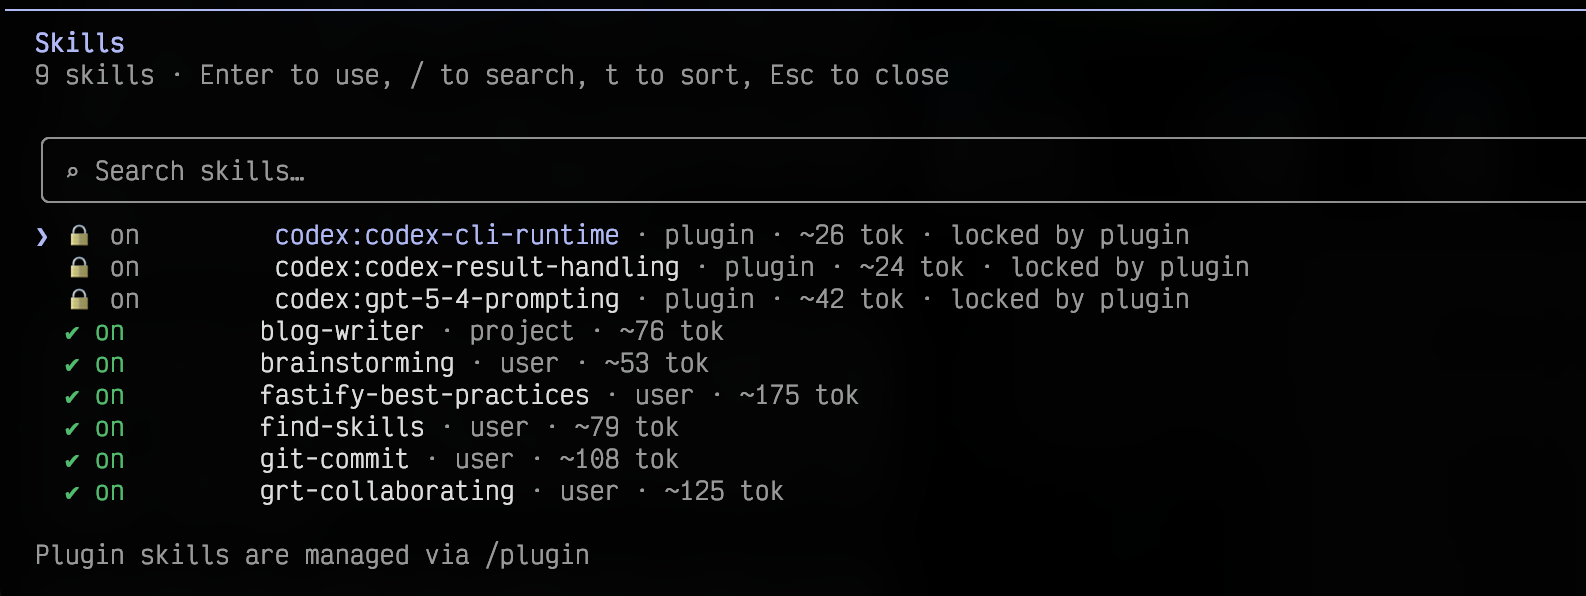
Task: Toggle the green checkmark for blog-writer
Action: coord(71,333)
